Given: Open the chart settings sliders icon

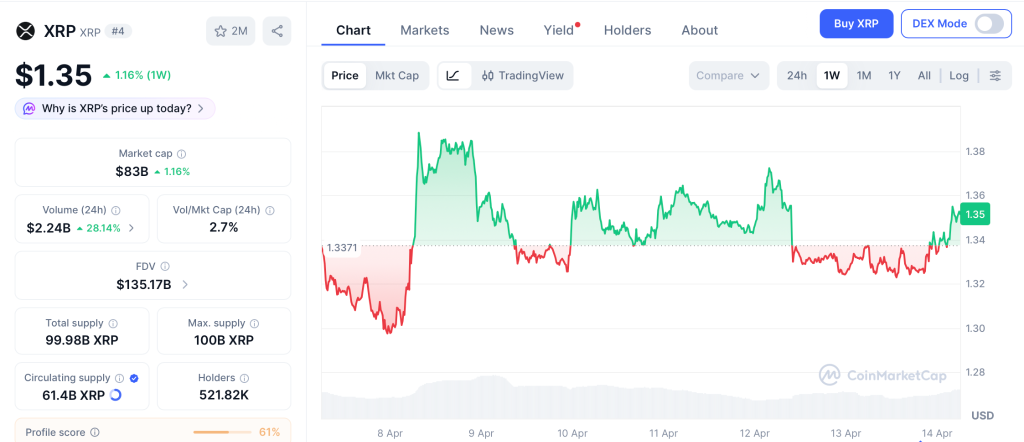Looking at the screenshot, I should (x=995, y=76).
